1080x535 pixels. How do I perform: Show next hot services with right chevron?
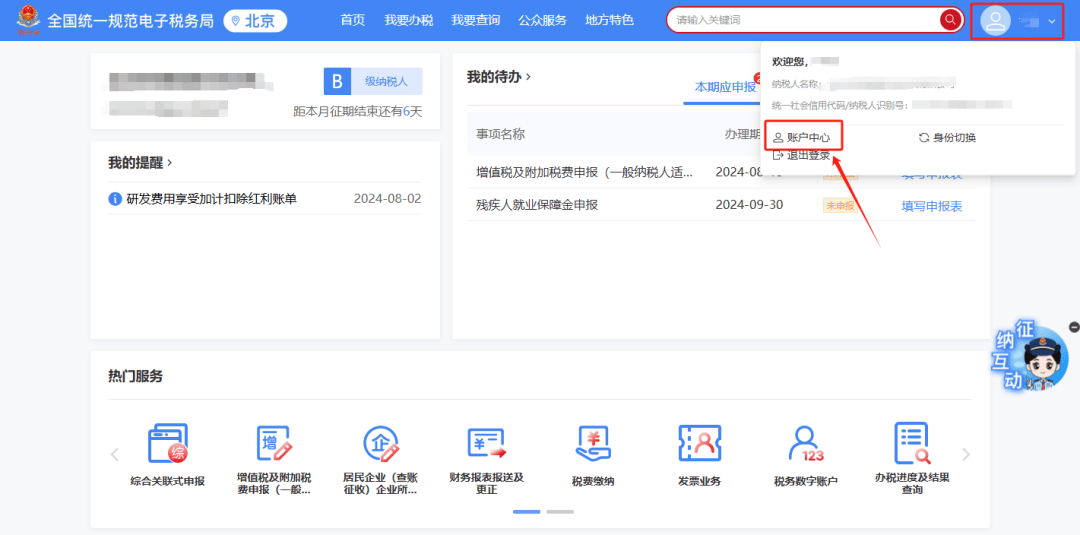pos(966,454)
